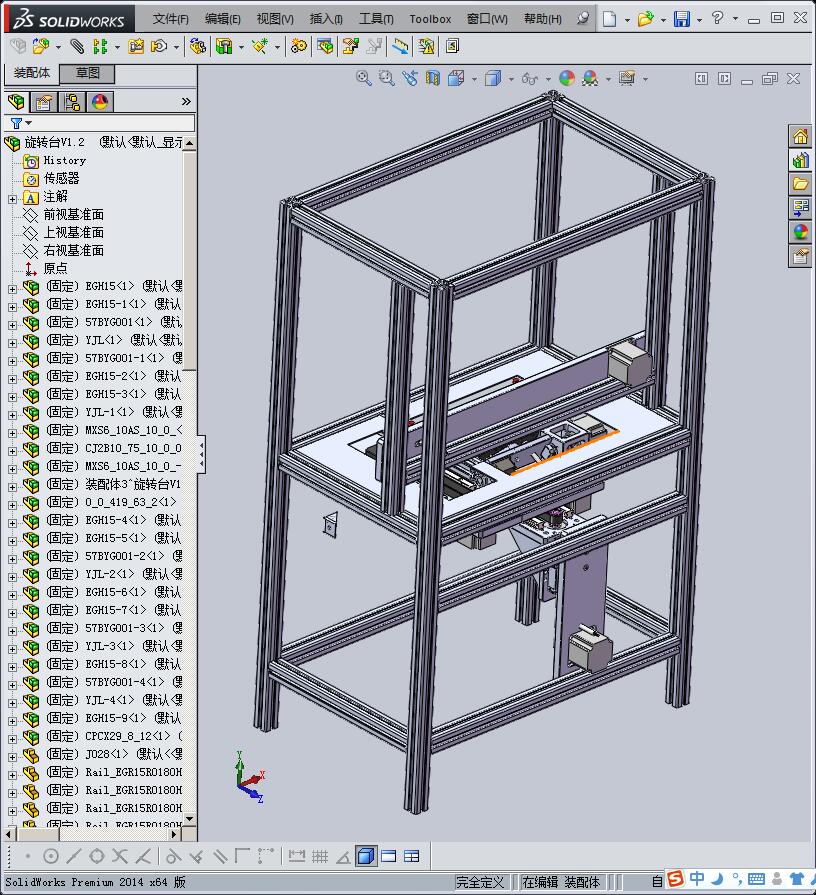Click the Mate paperclip icon in assembly toolbar
816x895 pixels.
coord(77,46)
